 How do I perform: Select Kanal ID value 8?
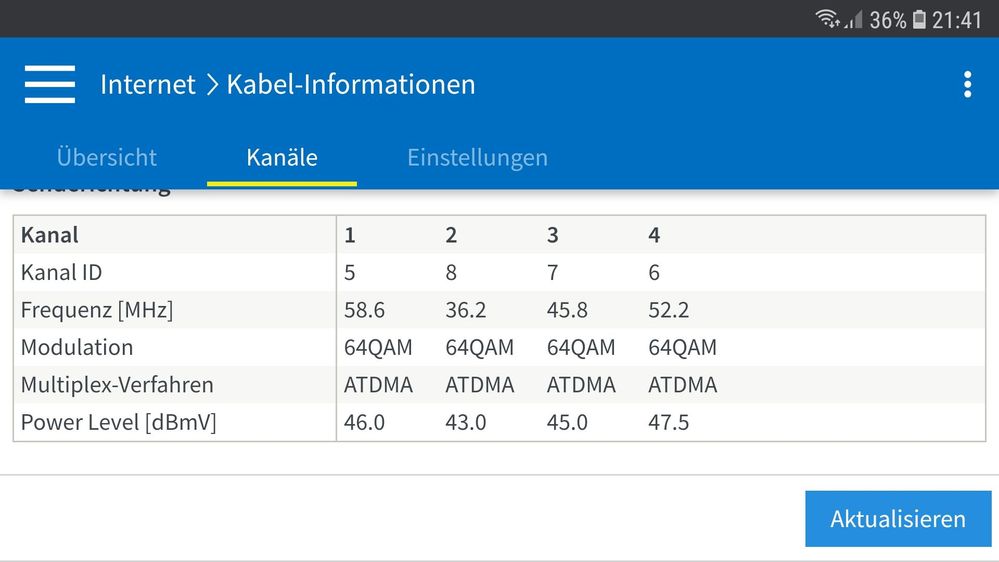coord(451,272)
